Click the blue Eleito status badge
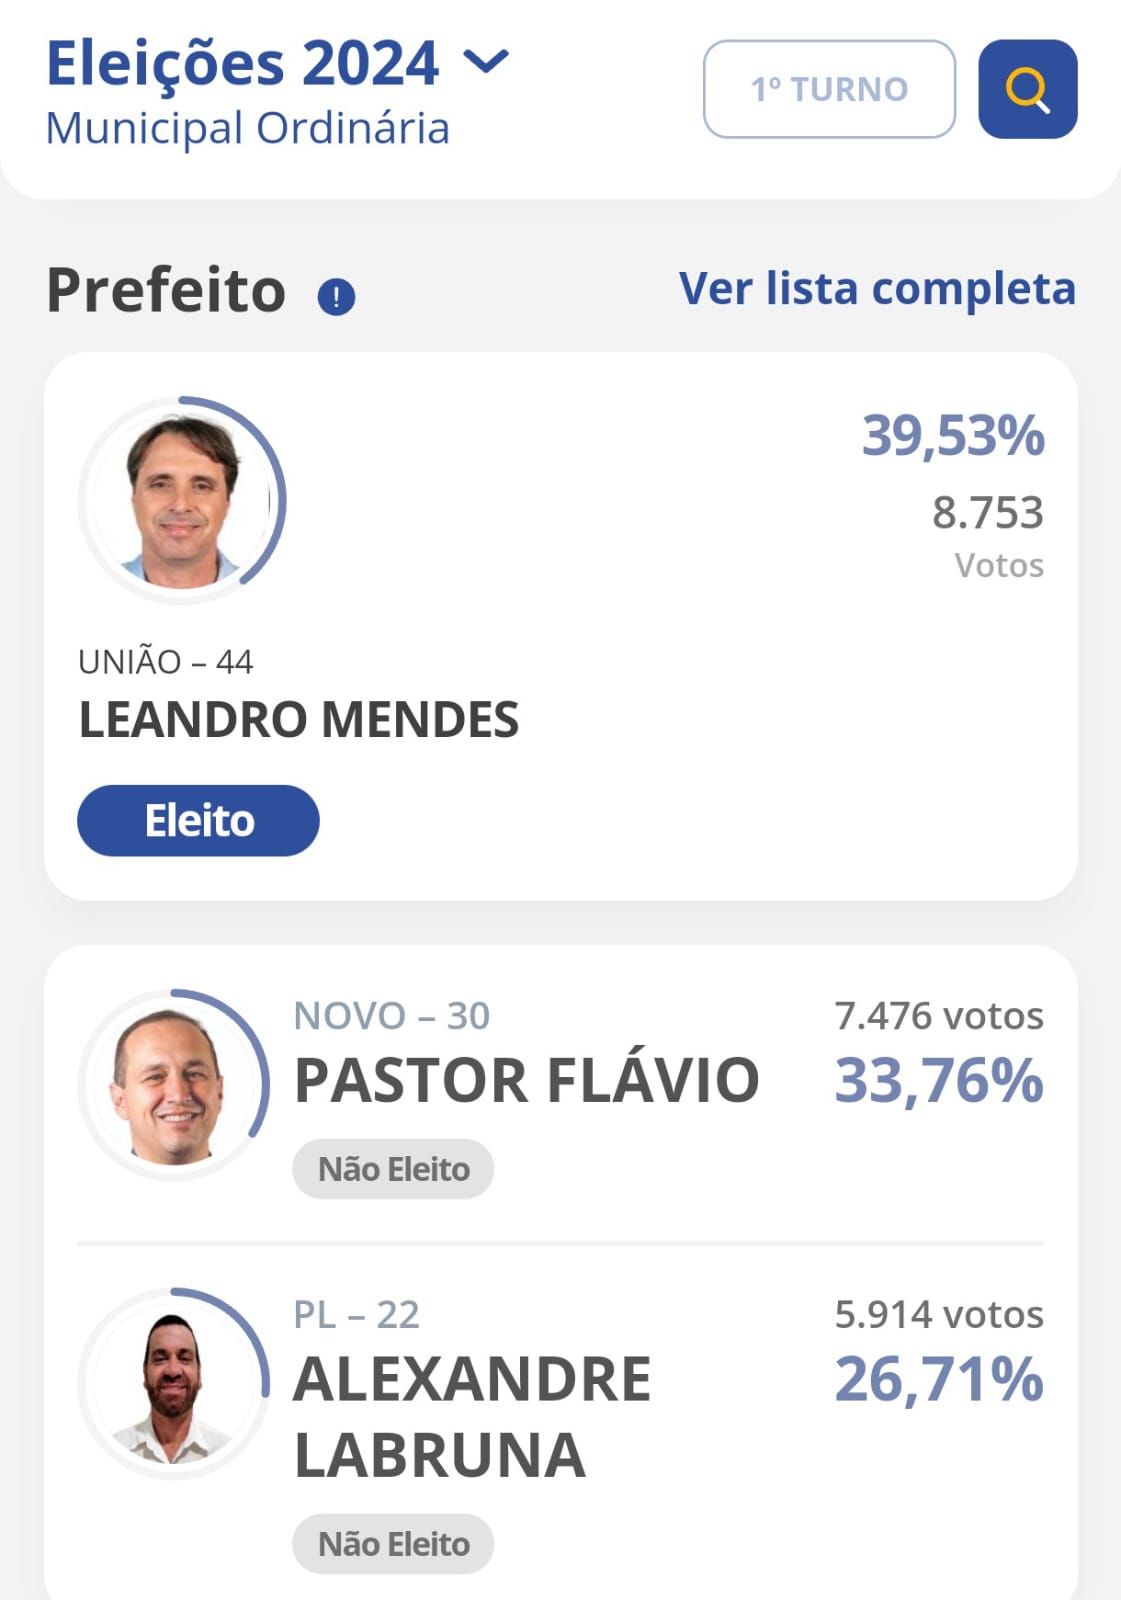This screenshot has height=1600, width=1121. point(198,820)
